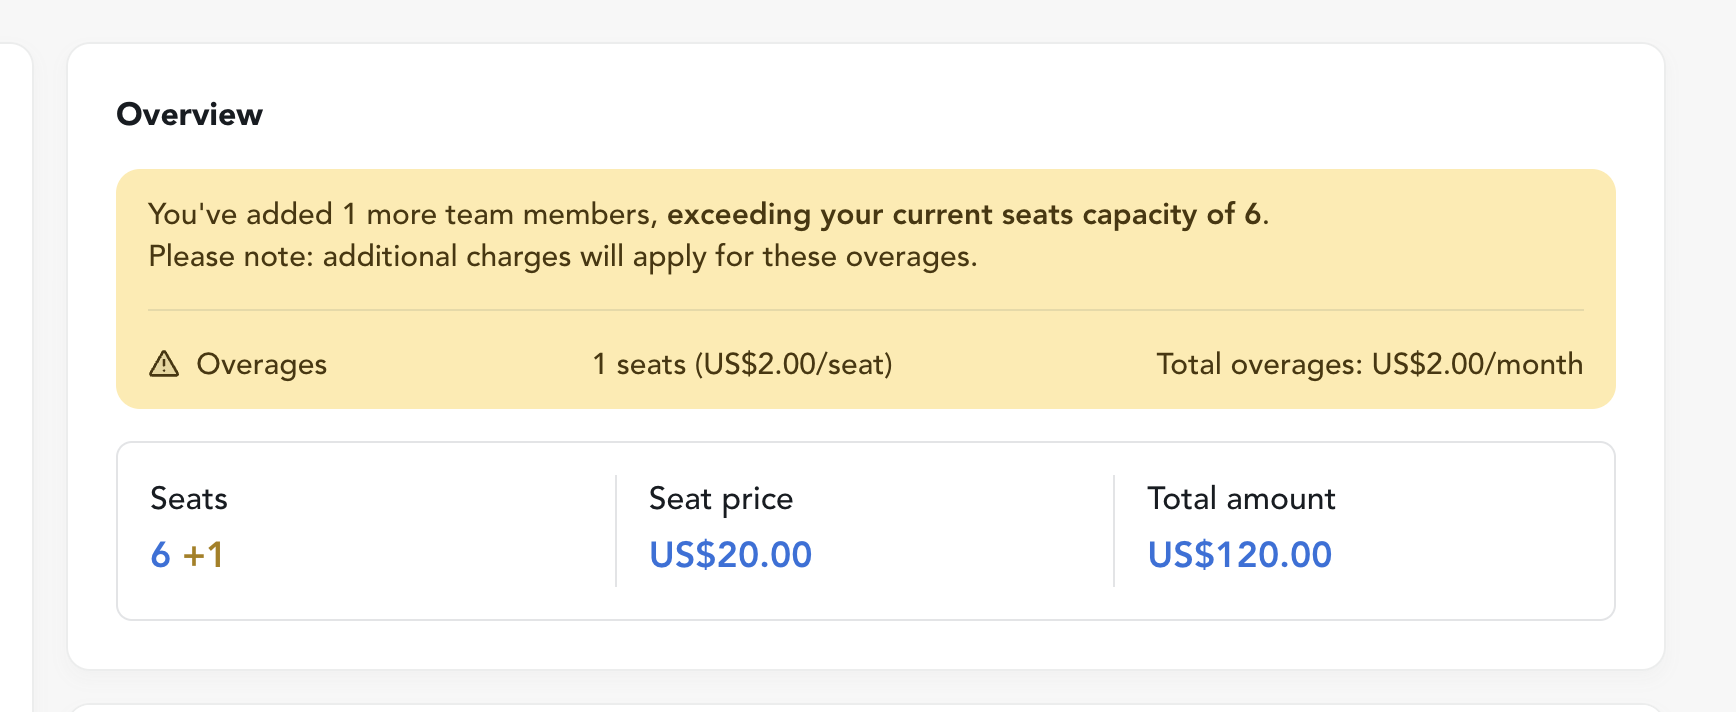Viewport: 1736px width, 712px height.
Task: Click the blue seat count 6
Action: click(160, 555)
